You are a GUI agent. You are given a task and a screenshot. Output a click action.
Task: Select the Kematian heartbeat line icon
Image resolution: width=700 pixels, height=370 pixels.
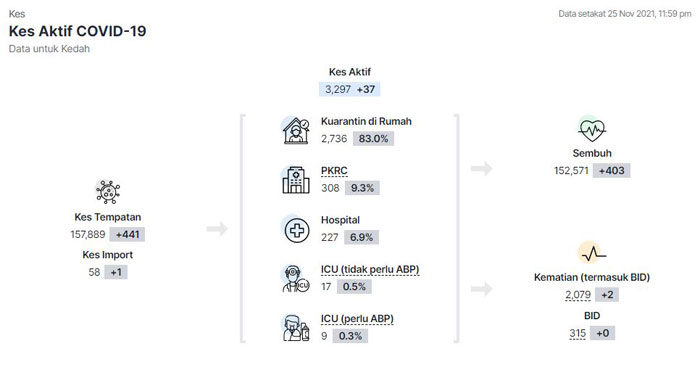(592, 254)
